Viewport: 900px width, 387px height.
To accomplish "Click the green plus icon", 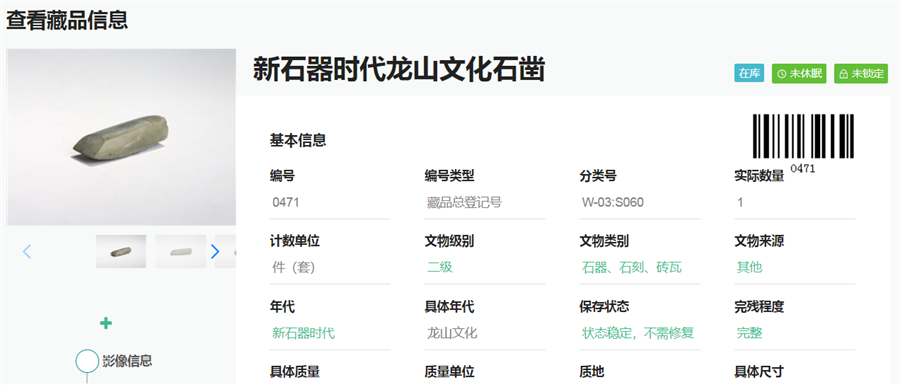I will (x=106, y=323).
